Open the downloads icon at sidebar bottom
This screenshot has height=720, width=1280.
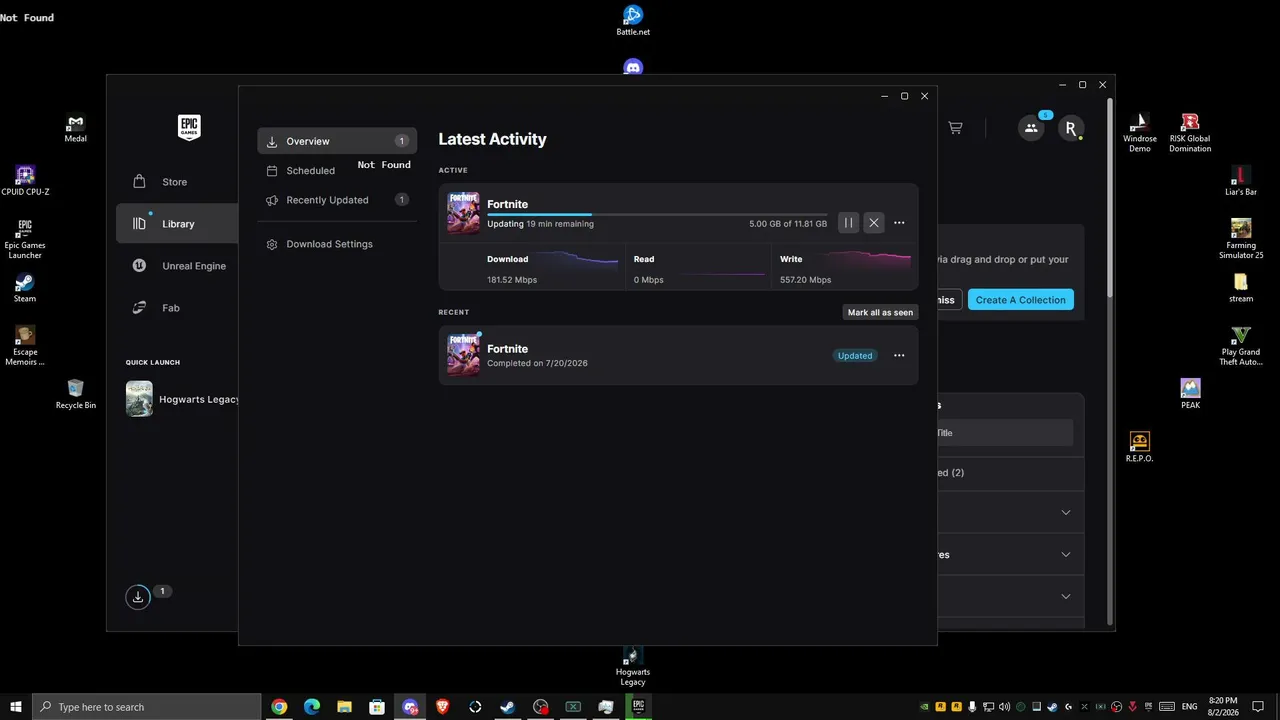[138, 597]
